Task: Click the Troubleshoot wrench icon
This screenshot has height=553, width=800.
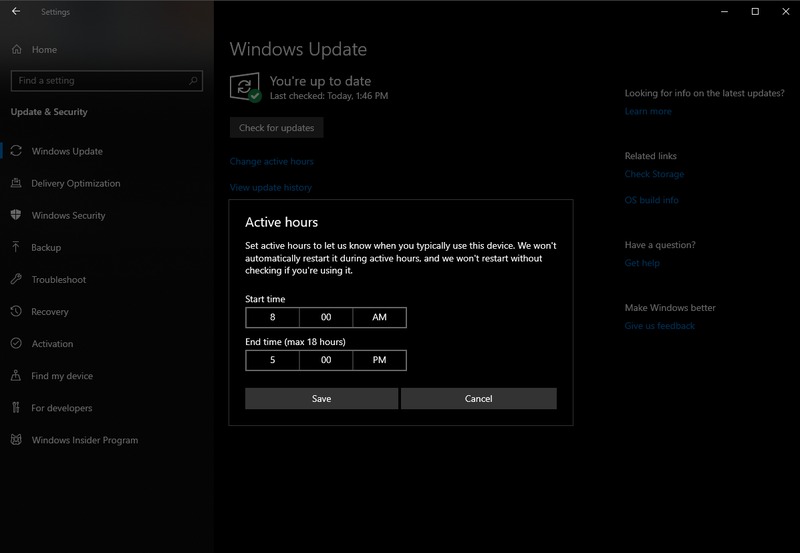Action: click(x=16, y=279)
